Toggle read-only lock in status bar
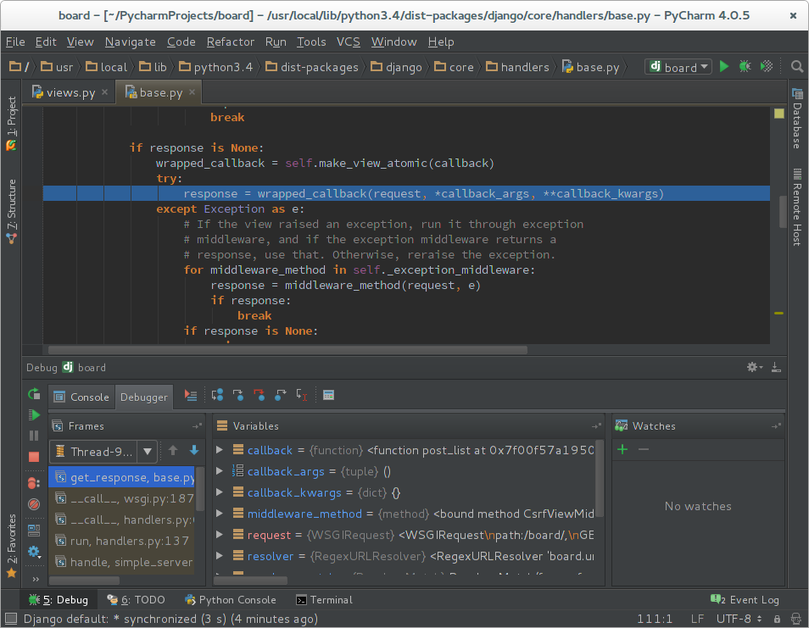809x628 pixels. (x=777, y=618)
